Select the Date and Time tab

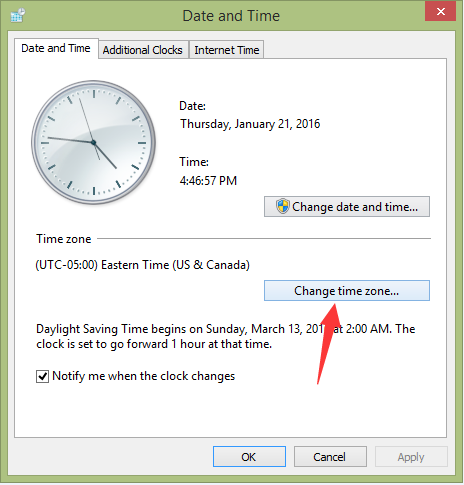[56, 48]
